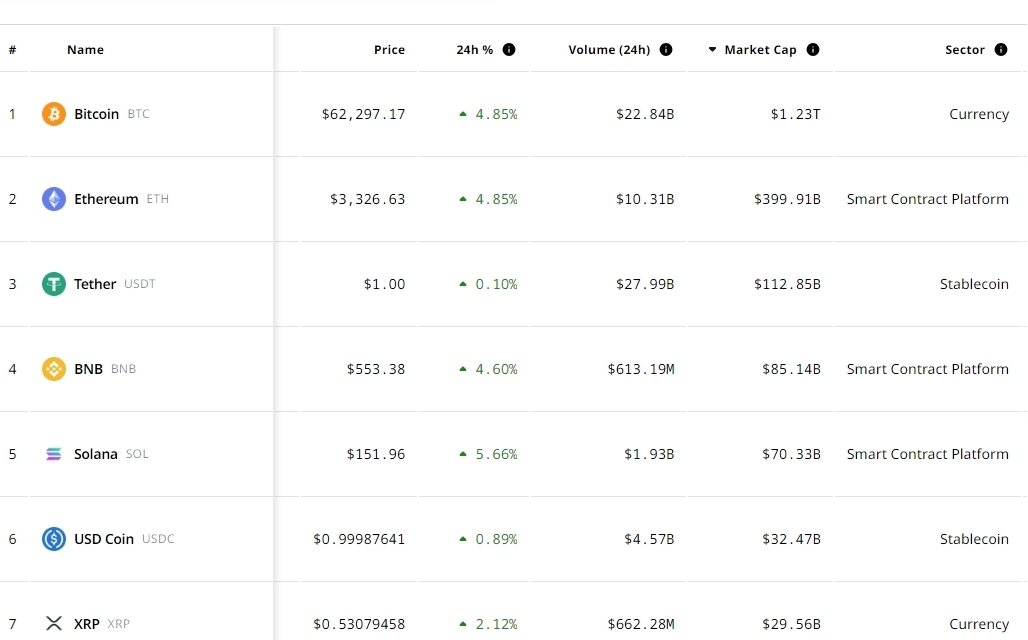Open the Bitcoin name link
This screenshot has height=640, width=1028.
coord(96,114)
